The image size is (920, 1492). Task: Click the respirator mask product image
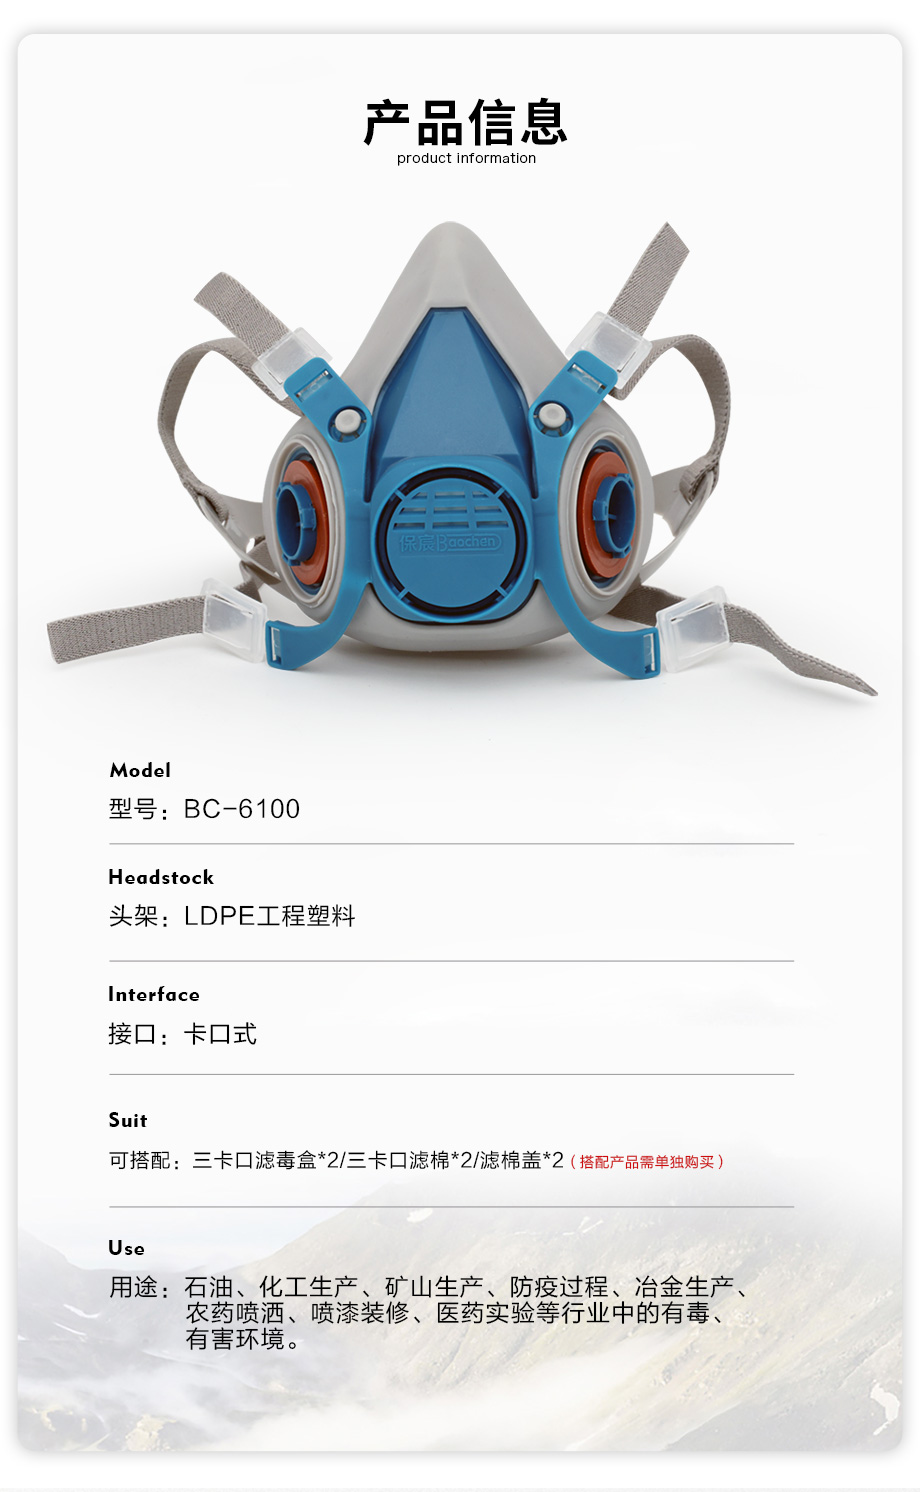click(x=461, y=457)
